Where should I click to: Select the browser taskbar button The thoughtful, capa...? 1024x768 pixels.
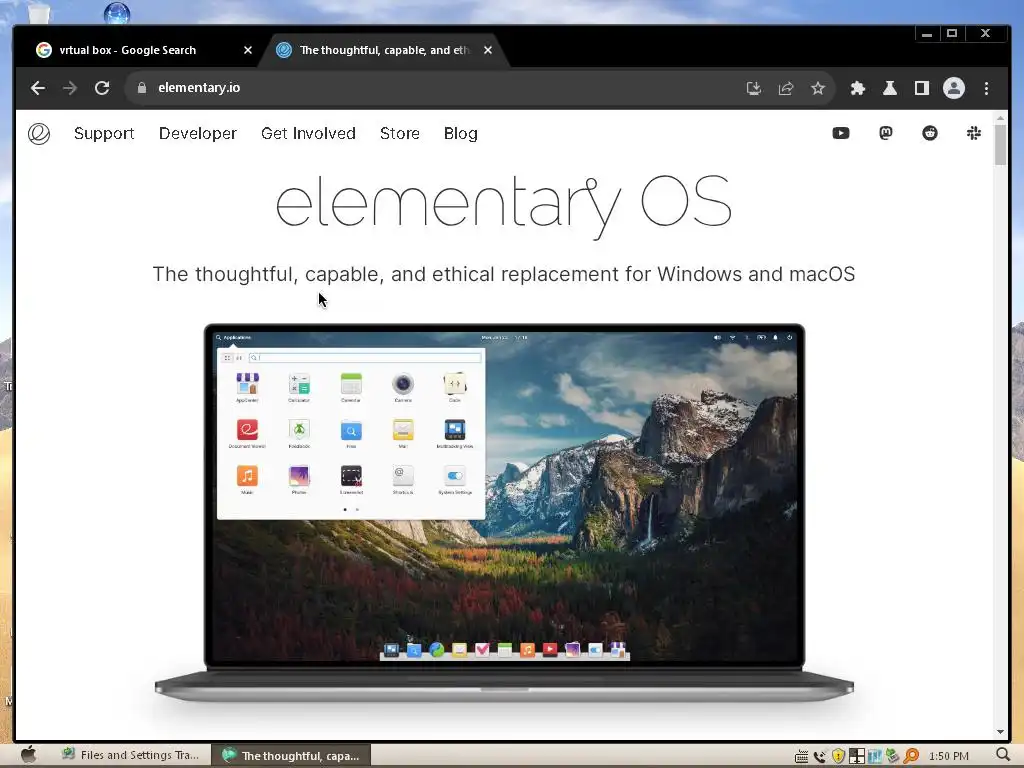tap(291, 756)
